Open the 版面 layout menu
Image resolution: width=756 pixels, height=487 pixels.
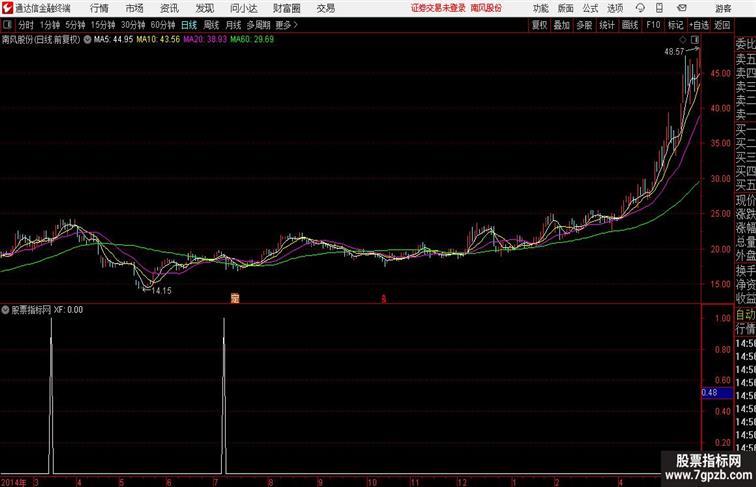click(566, 8)
